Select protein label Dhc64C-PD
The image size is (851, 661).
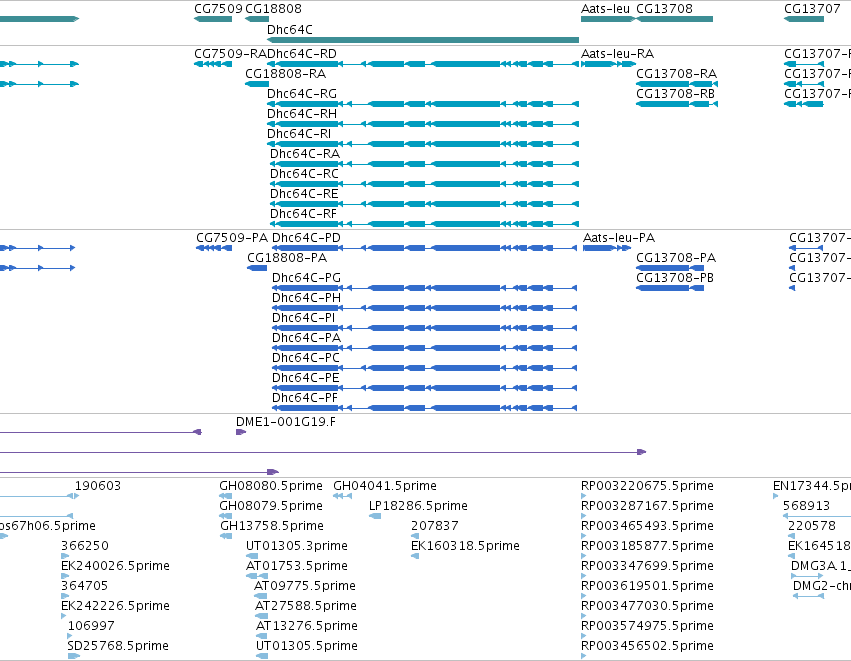[x=306, y=238]
